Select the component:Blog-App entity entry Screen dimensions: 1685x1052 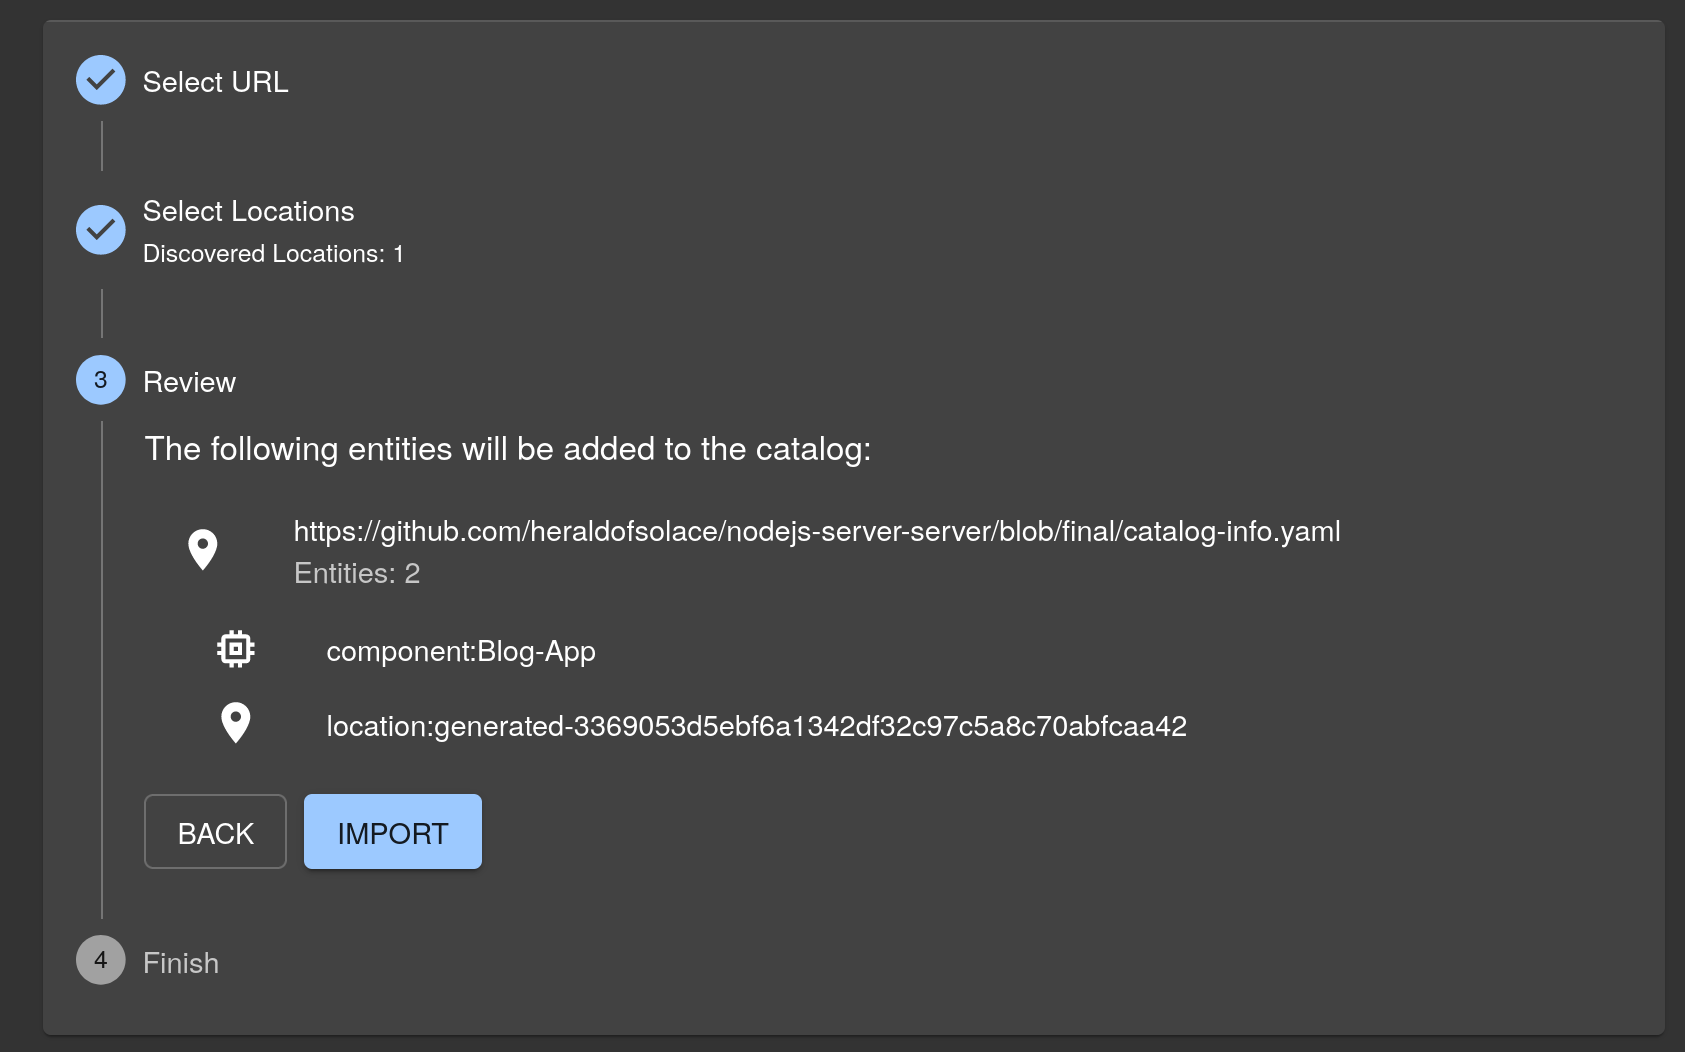tap(460, 651)
